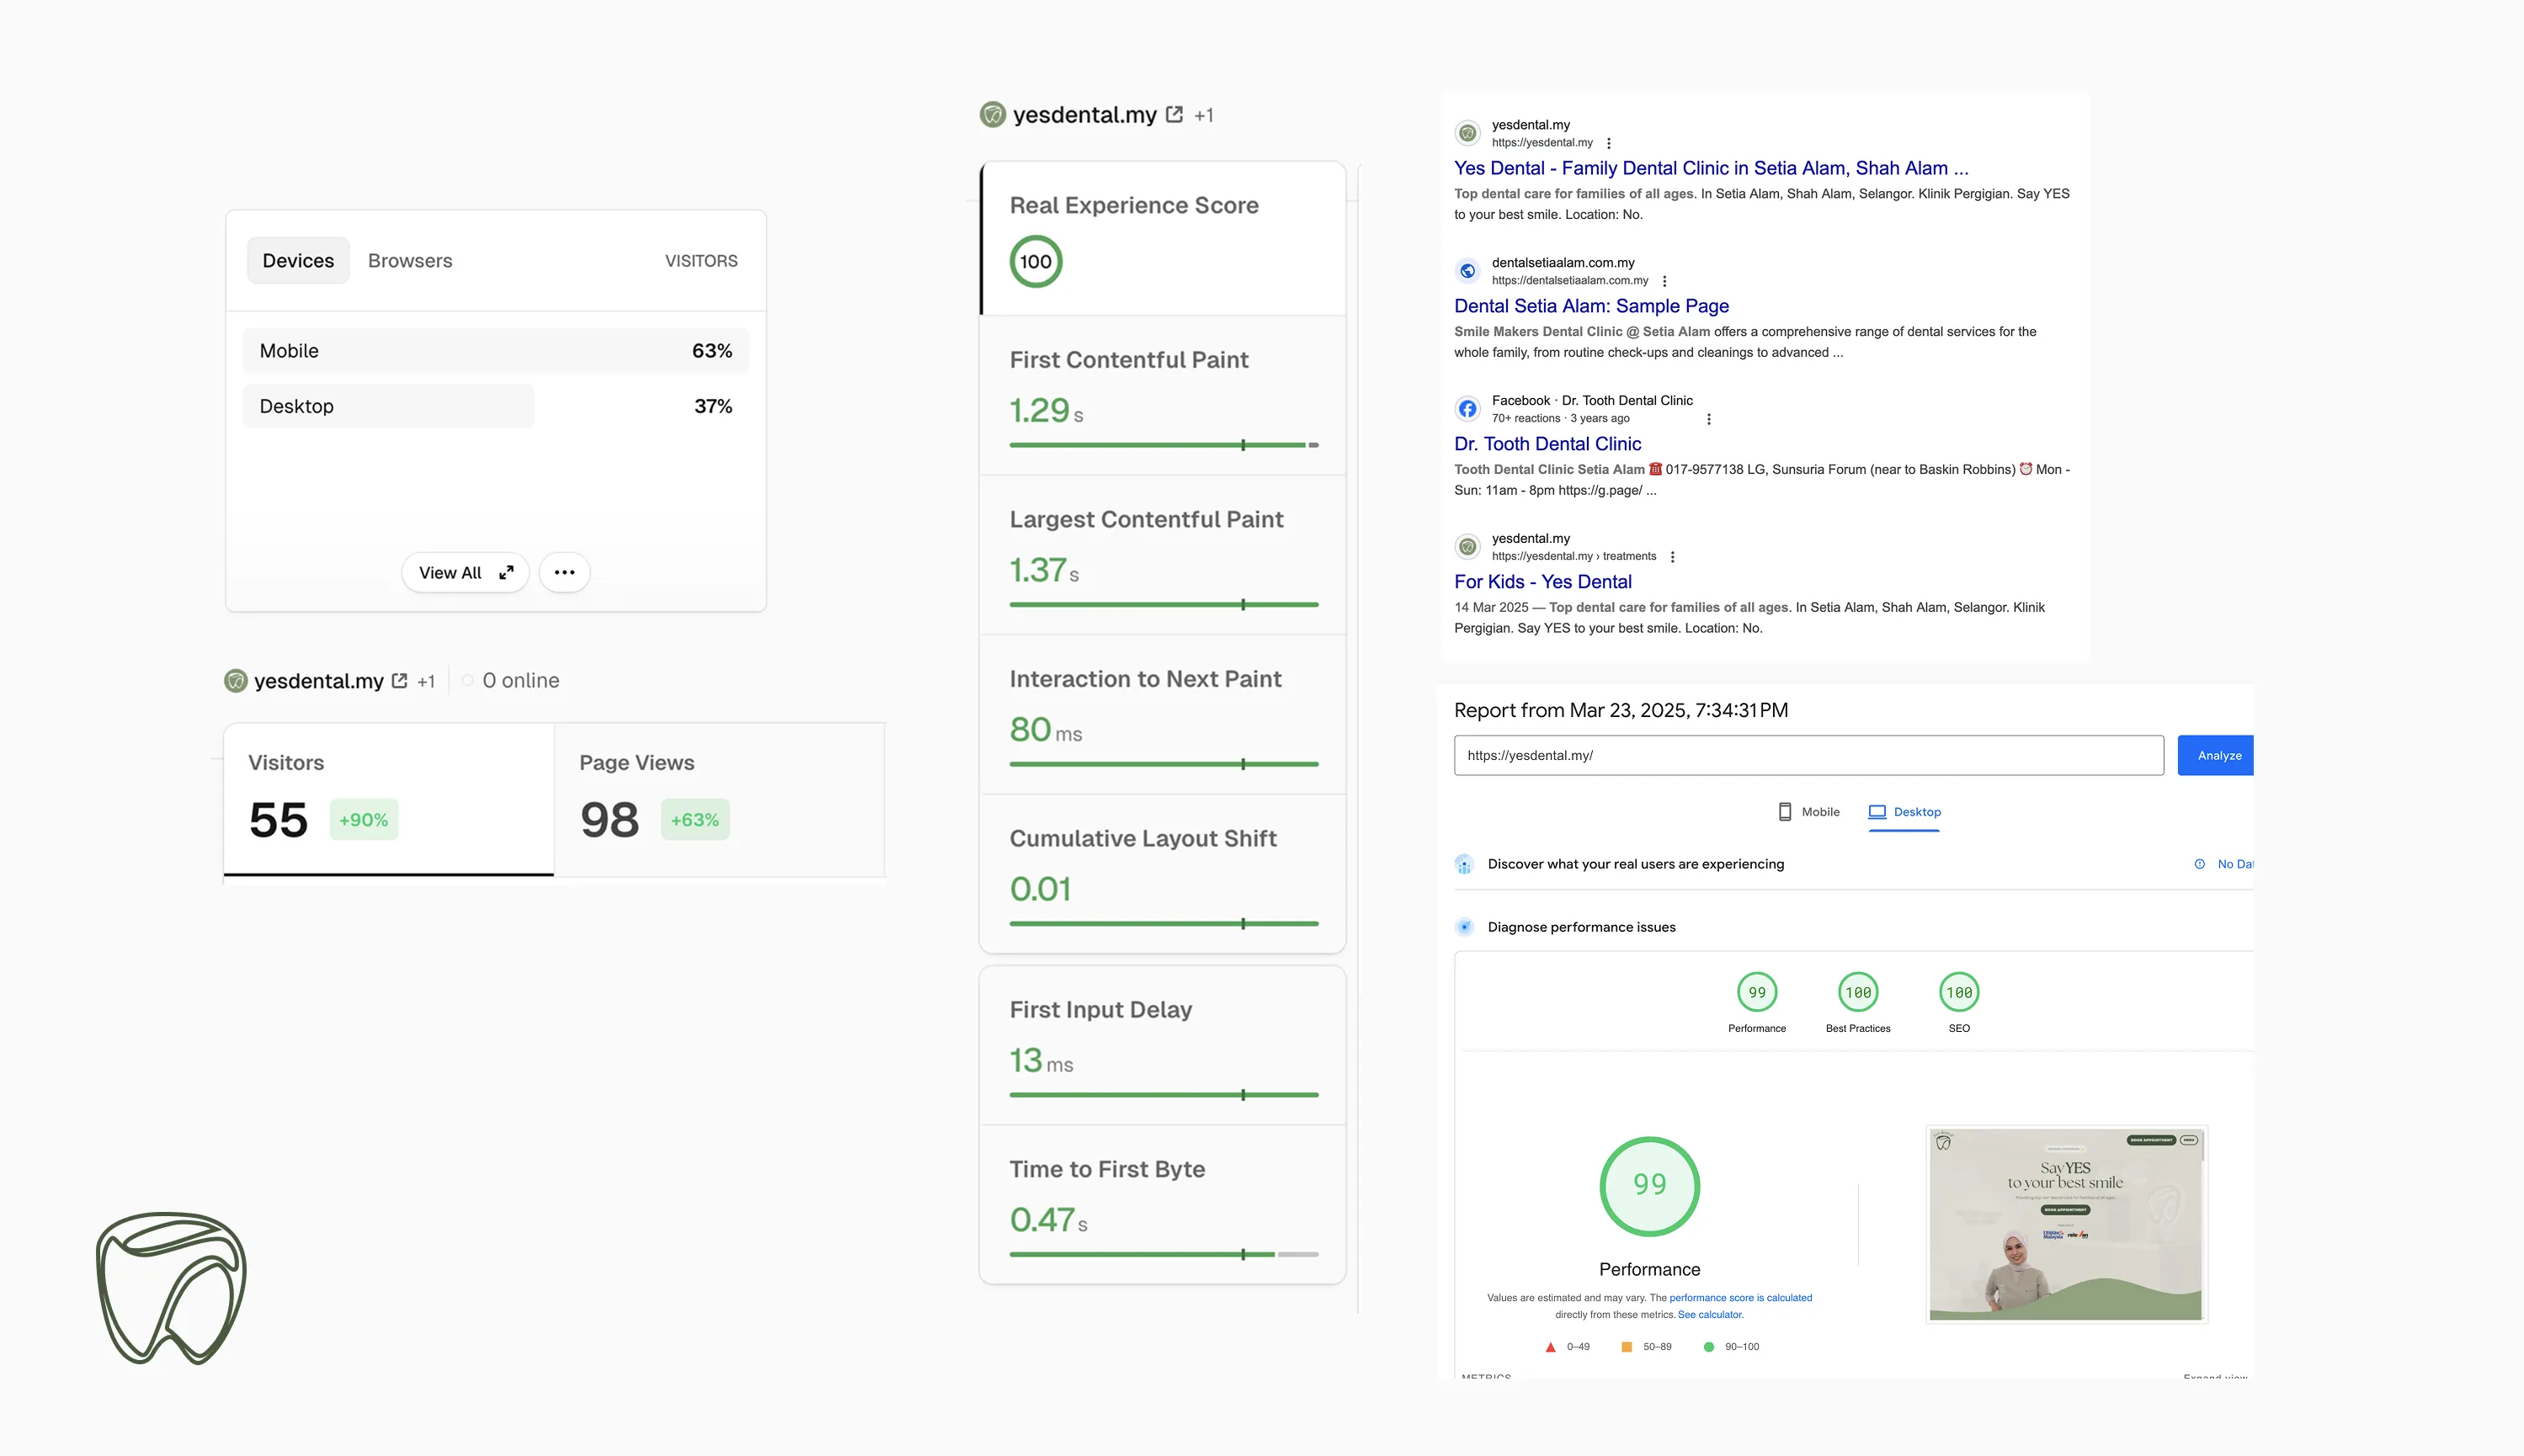Click the large Performance 99 gauge
This screenshot has width=2524, height=1456.
[1649, 1186]
